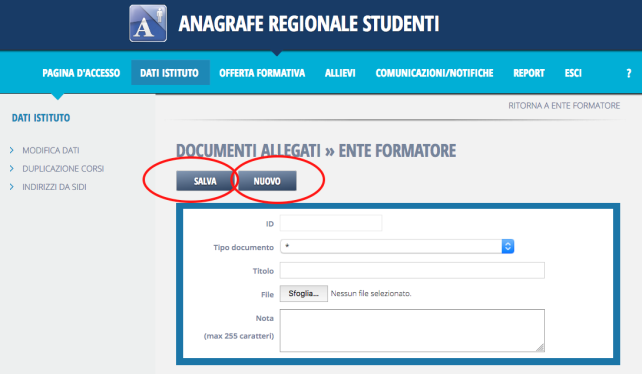Go to Offerta Formativa menu
This screenshot has width=642, height=374.
[x=262, y=73]
